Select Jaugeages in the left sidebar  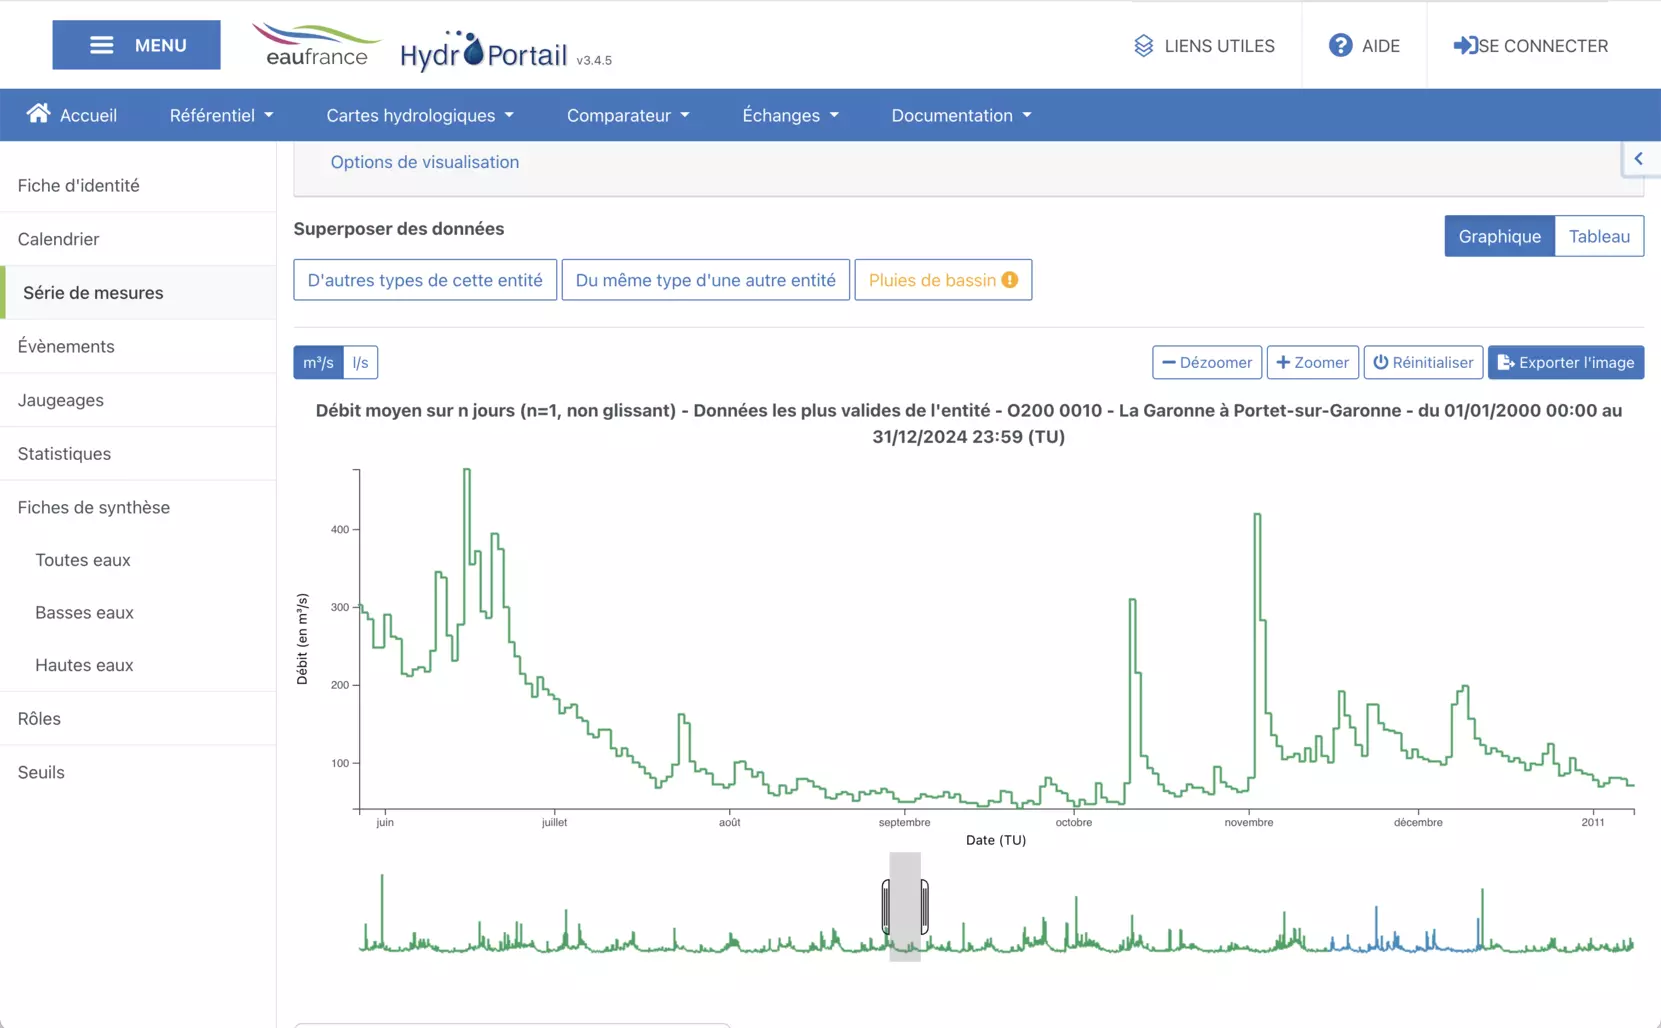click(x=60, y=400)
